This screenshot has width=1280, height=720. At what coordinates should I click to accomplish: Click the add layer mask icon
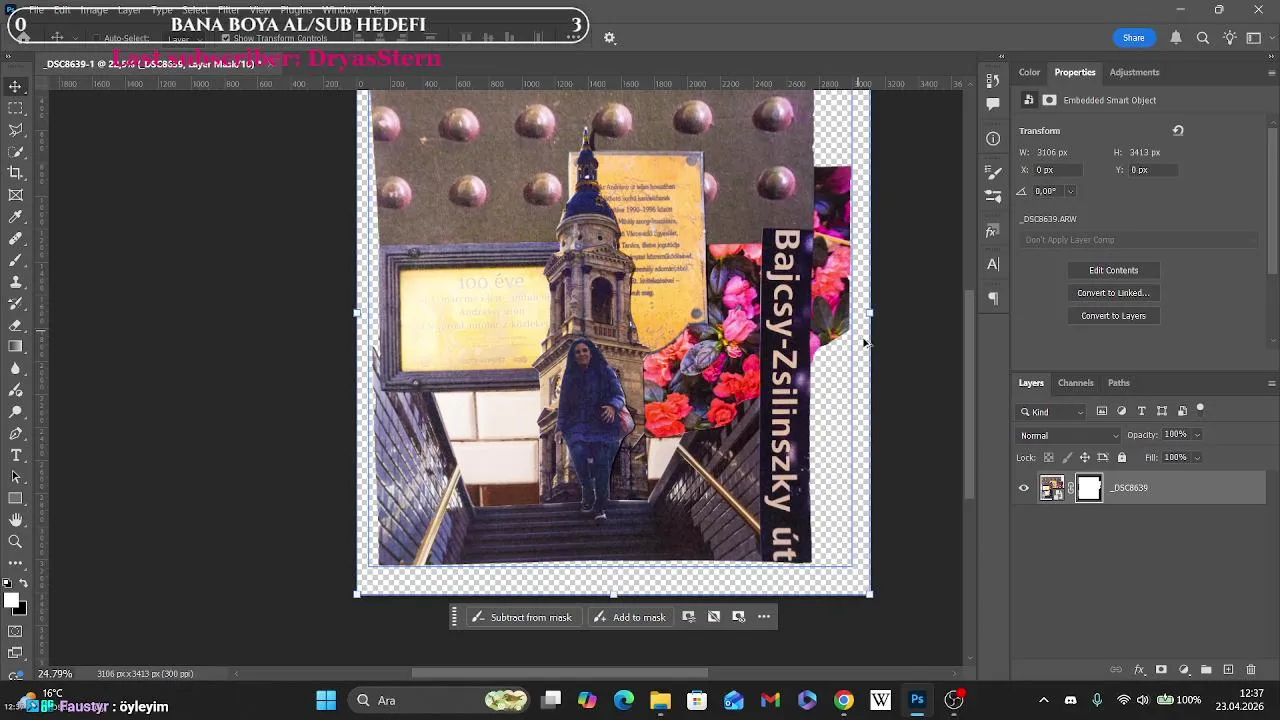(1161, 670)
